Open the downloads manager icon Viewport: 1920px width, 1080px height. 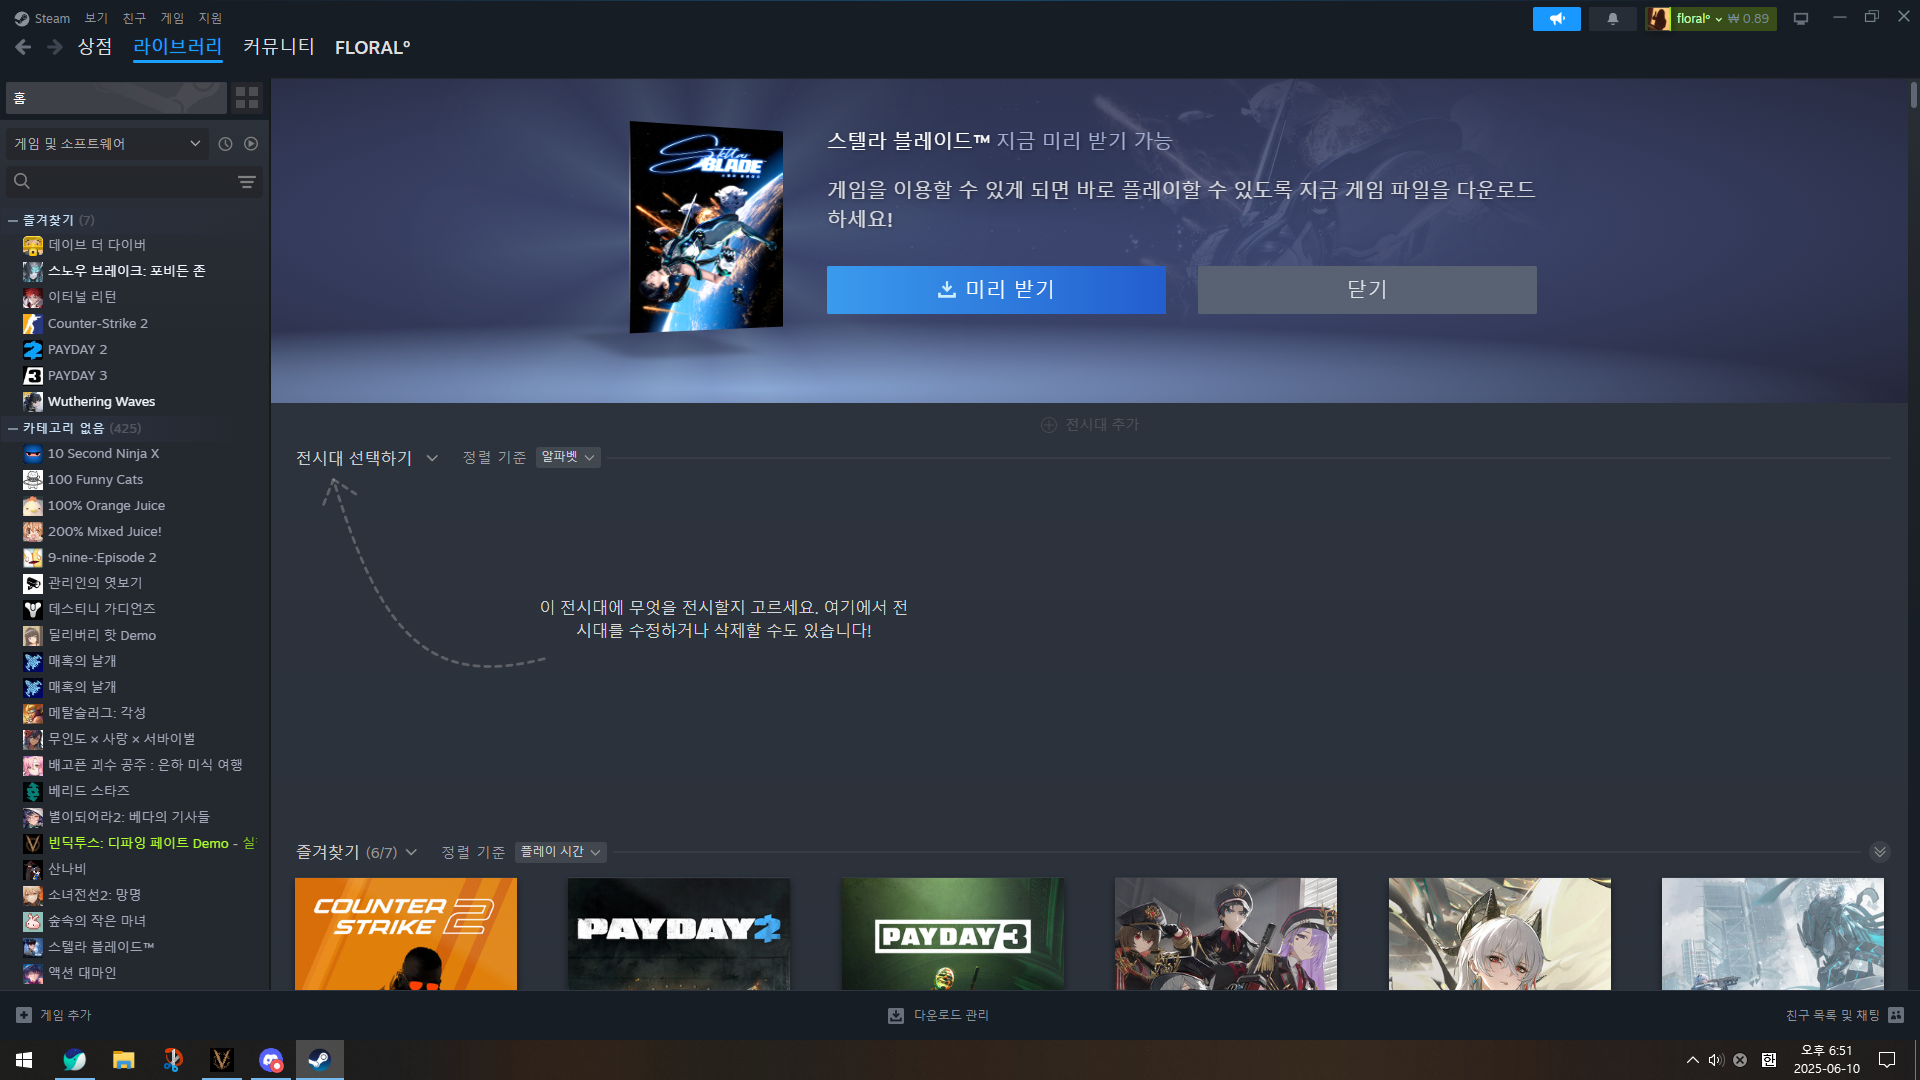896,1015
